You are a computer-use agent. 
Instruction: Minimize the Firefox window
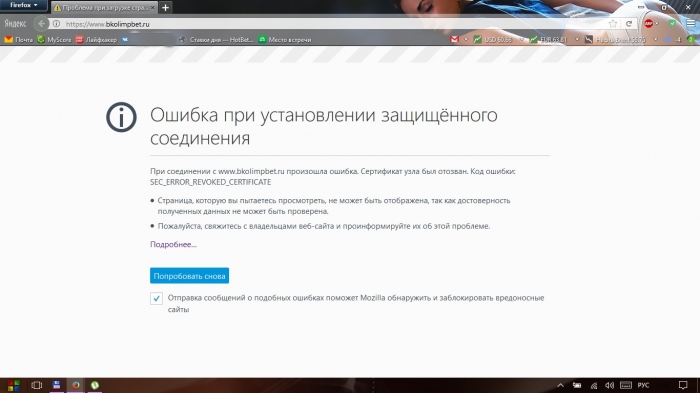point(641,7)
